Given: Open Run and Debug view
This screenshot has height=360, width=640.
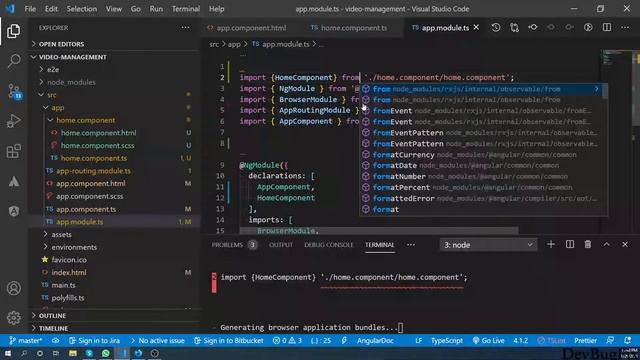Looking at the screenshot, I should tap(13, 121).
